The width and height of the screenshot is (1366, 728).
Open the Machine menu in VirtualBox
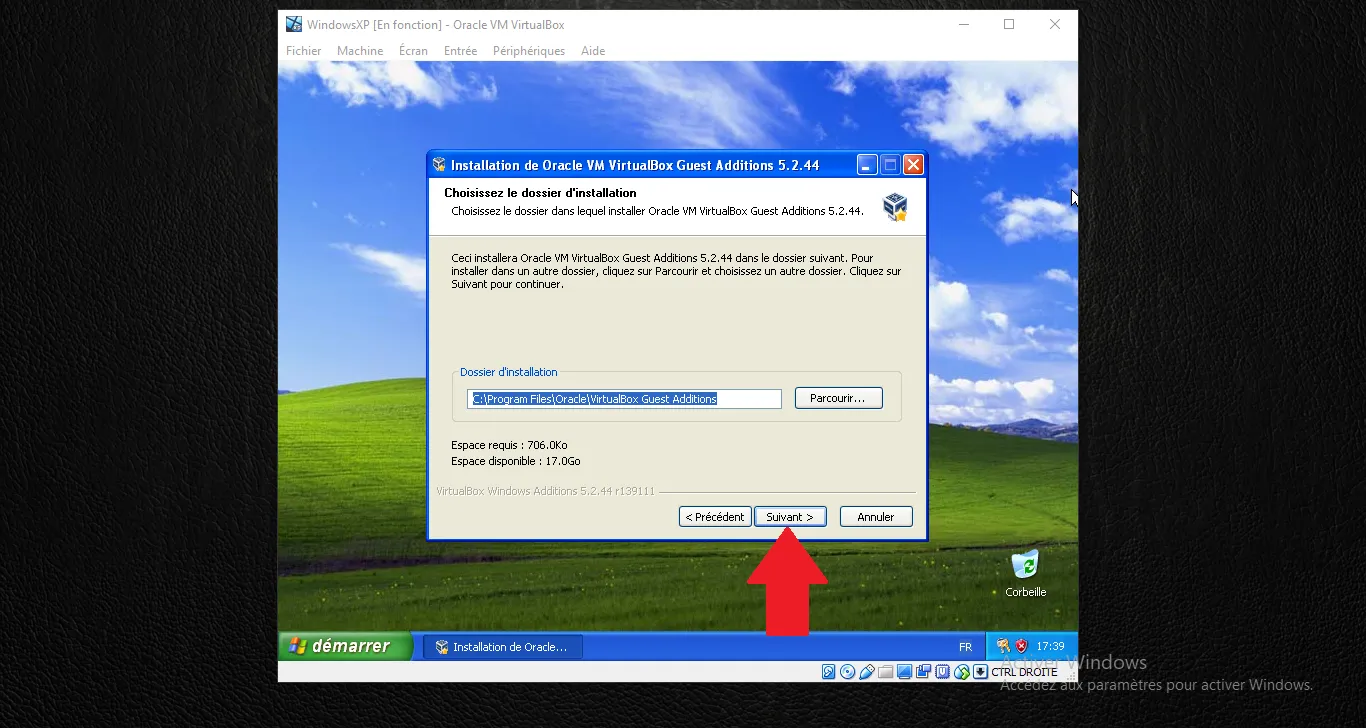pyautogui.click(x=359, y=50)
